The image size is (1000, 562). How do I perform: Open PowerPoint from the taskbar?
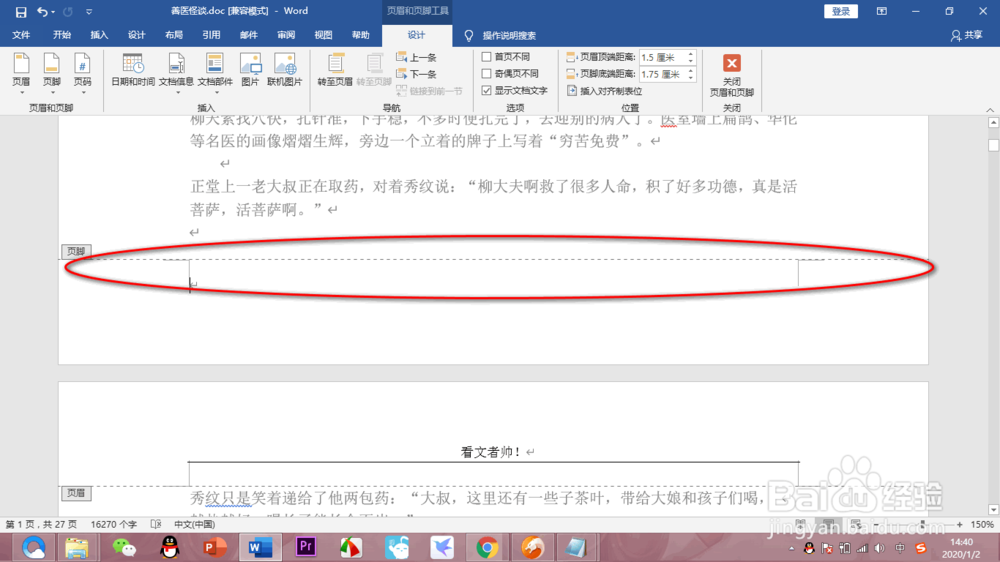[x=215, y=547]
